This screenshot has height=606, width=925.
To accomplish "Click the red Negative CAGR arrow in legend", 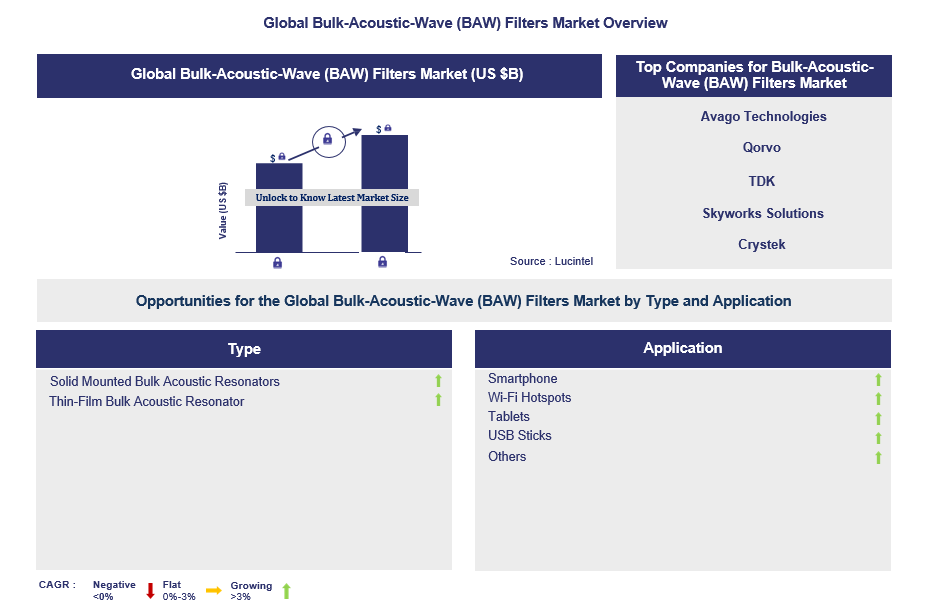I will pyautogui.click(x=150, y=590).
